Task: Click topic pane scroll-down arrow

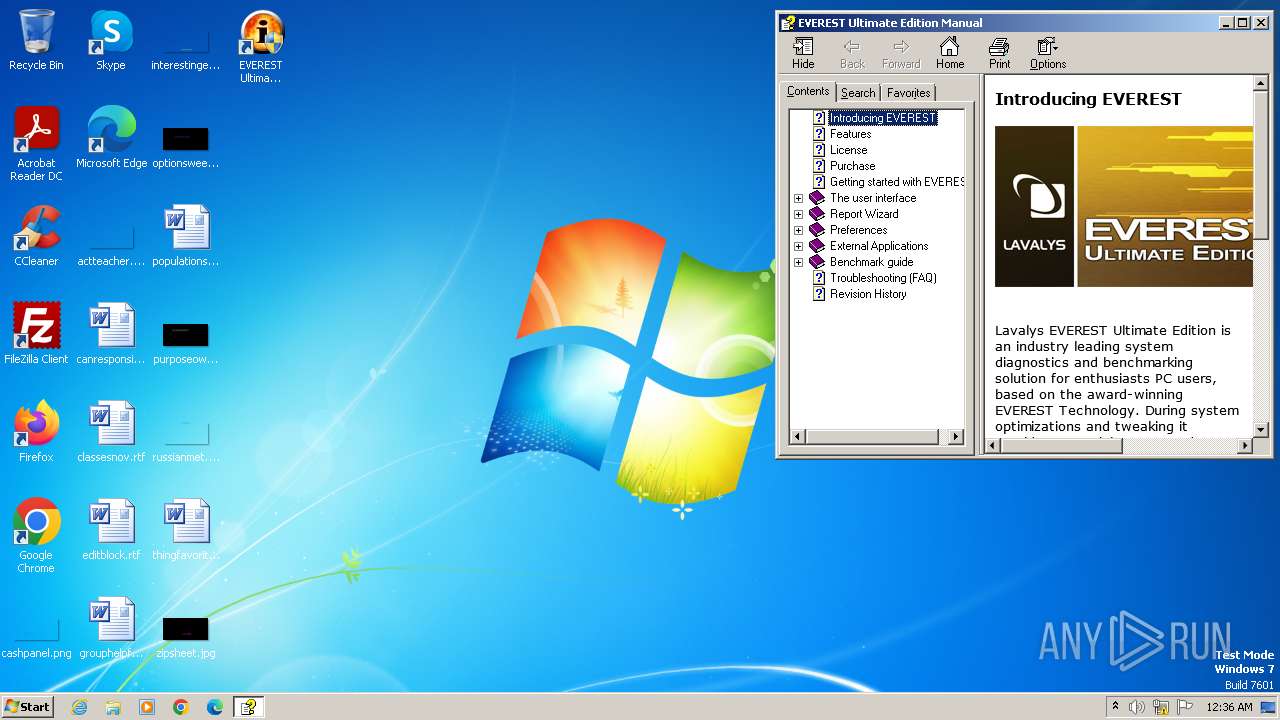Action: tap(1260, 430)
